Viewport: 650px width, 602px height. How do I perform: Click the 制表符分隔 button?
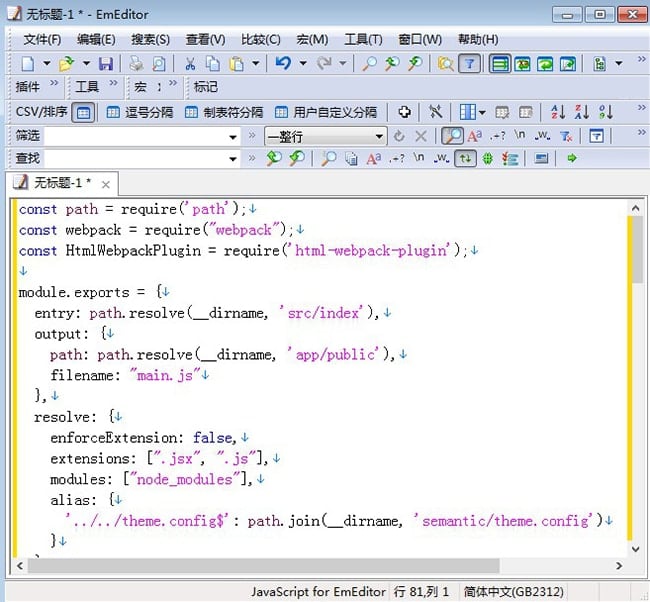click(224, 112)
